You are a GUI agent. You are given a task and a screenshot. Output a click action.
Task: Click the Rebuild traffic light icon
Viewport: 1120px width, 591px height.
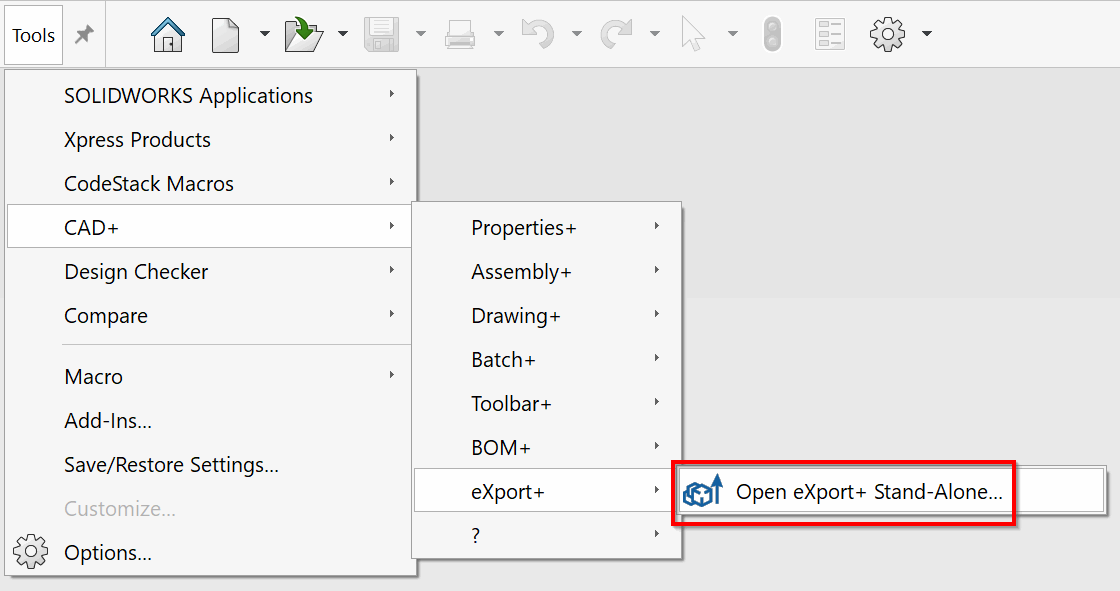coord(772,34)
